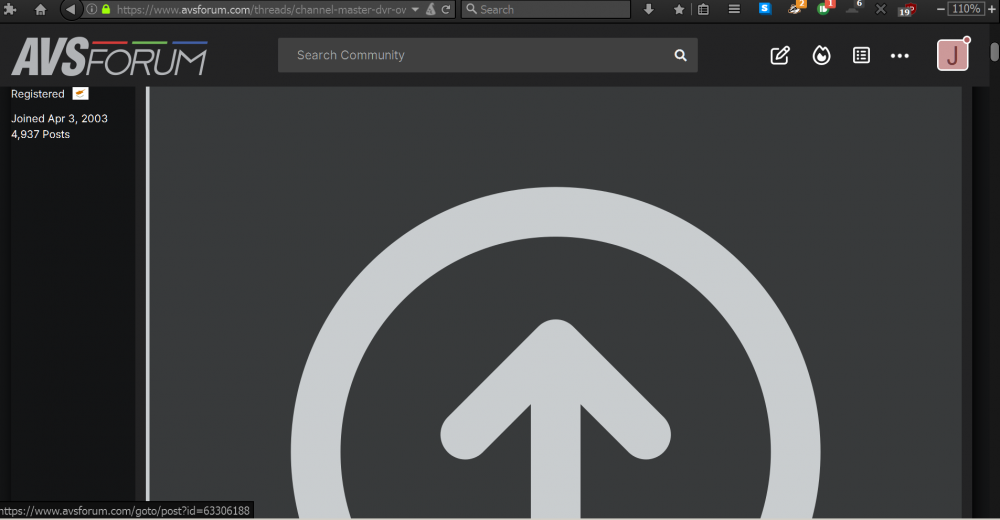Click the three-dot more options icon
The image size is (1000, 520).
tap(900, 56)
